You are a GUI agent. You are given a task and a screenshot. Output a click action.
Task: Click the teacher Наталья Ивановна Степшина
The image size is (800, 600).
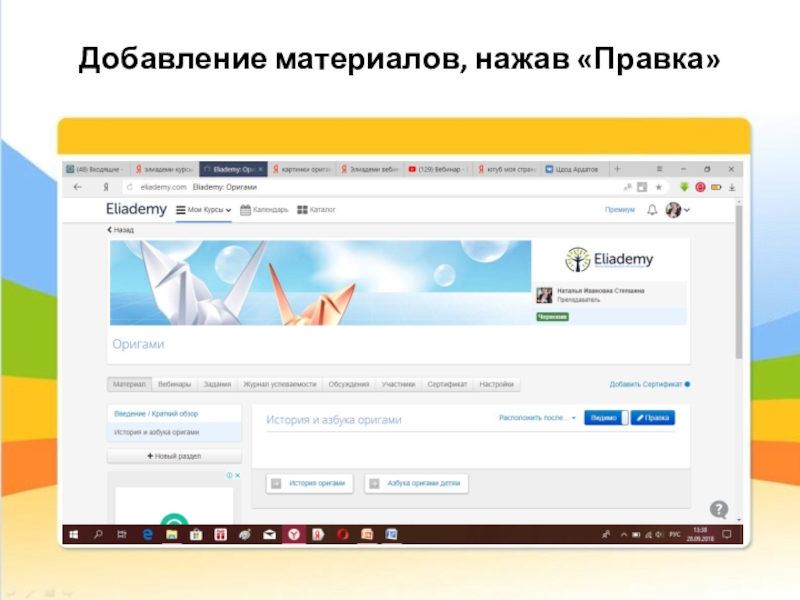[x=601, y=291]
